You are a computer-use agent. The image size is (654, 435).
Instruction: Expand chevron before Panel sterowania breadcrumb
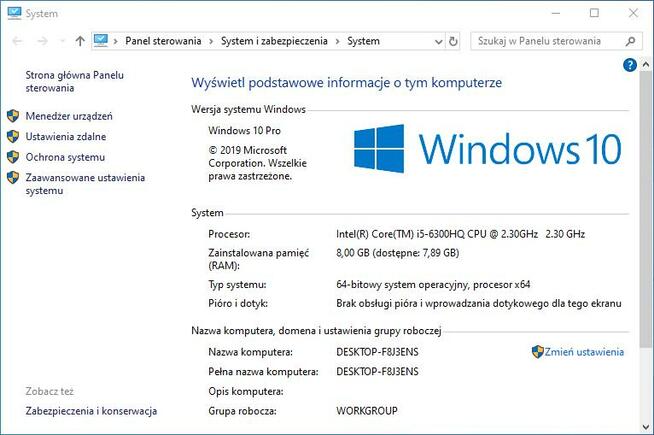click(x=116, y=41)
